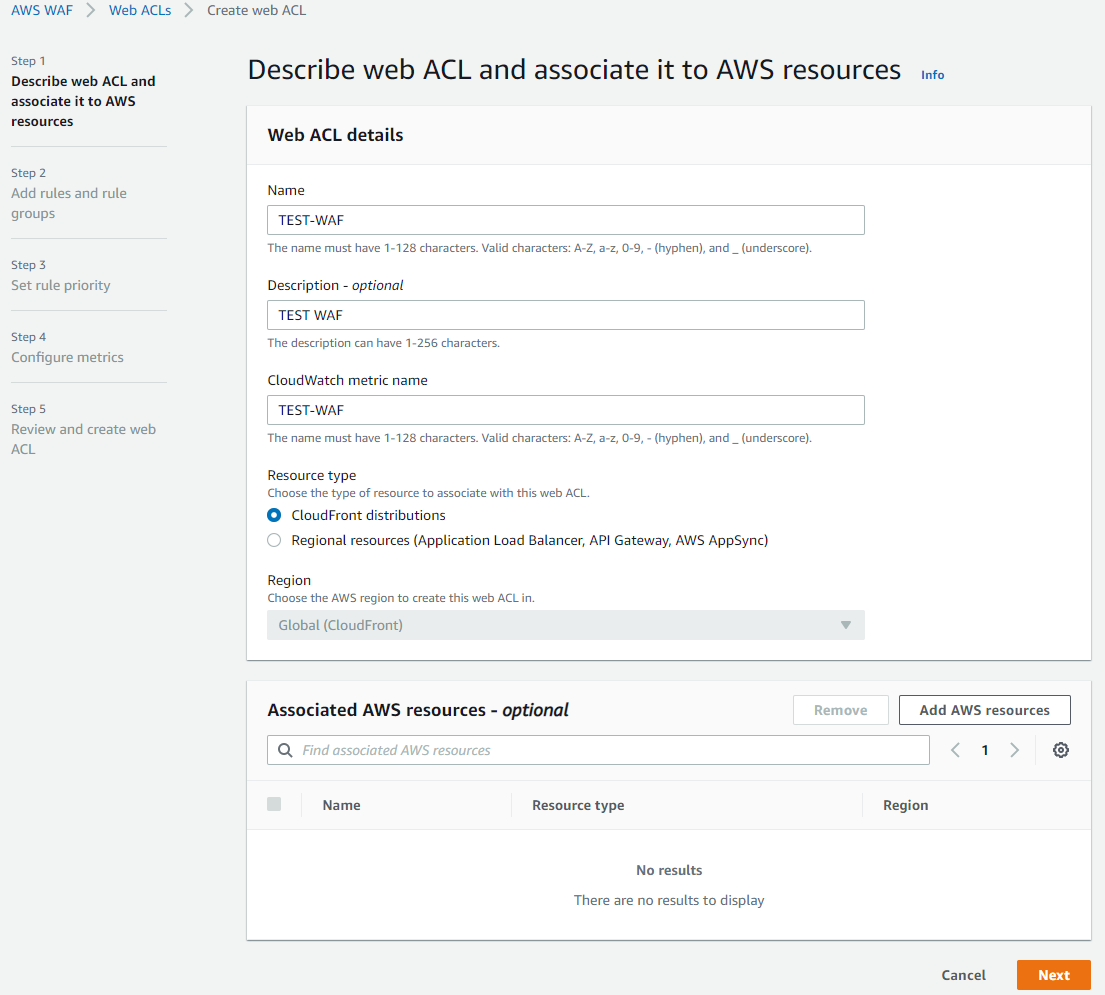Go to next page arrow
Screen dimensions: 1105x995
click(x=1015, y=750)
